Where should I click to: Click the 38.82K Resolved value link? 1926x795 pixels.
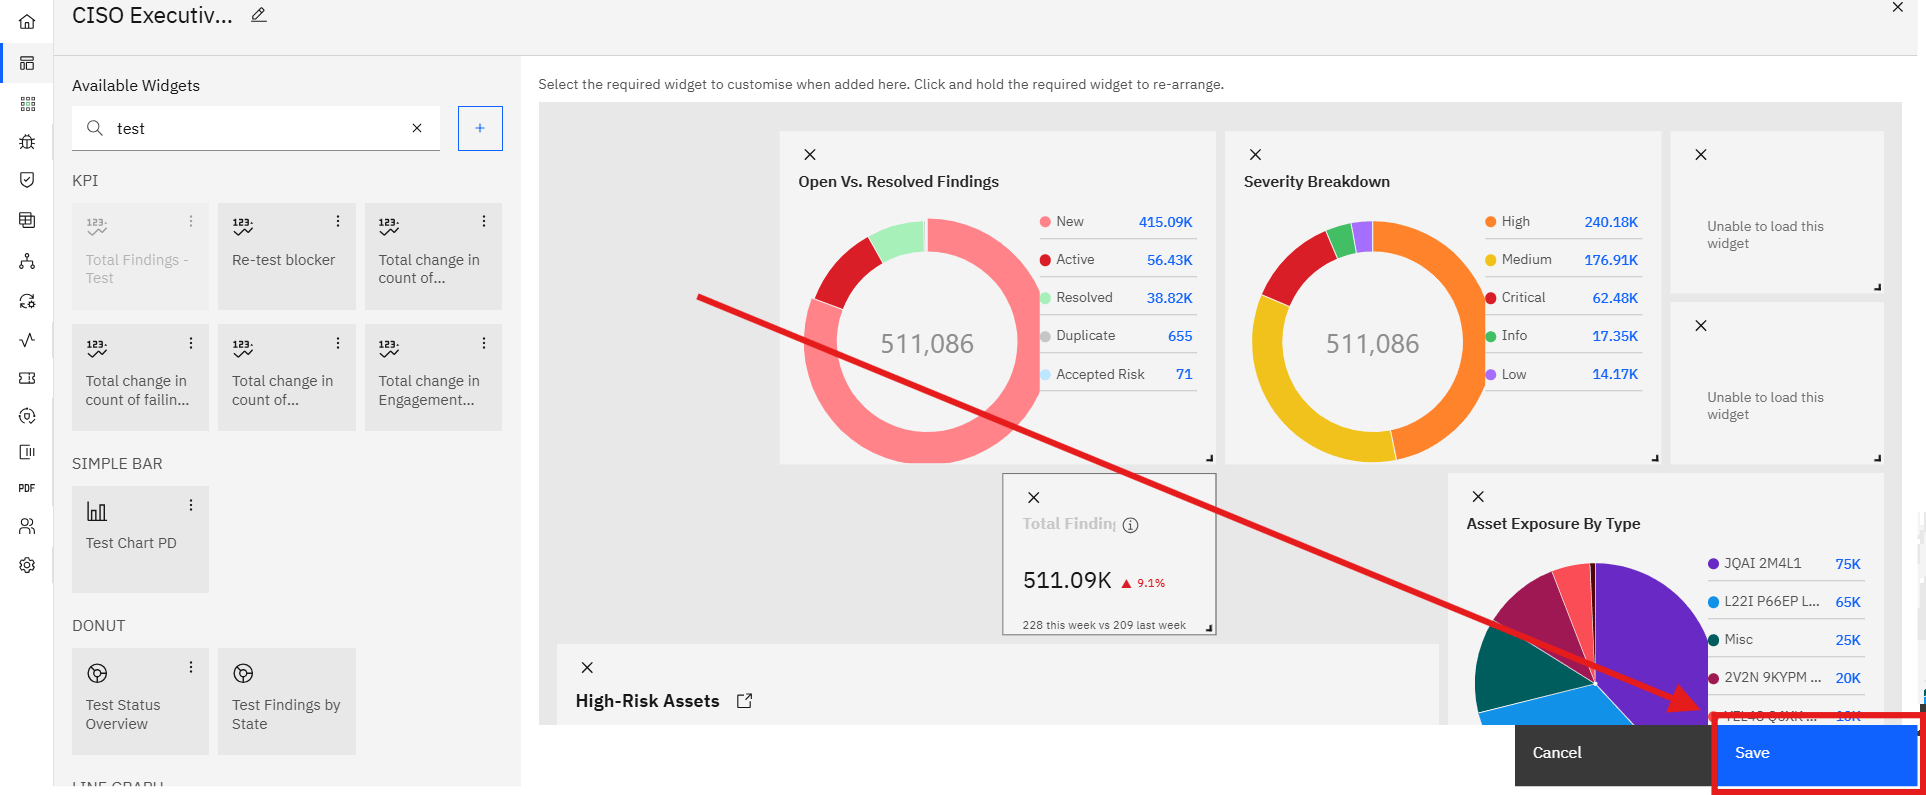coord(1170,298)
